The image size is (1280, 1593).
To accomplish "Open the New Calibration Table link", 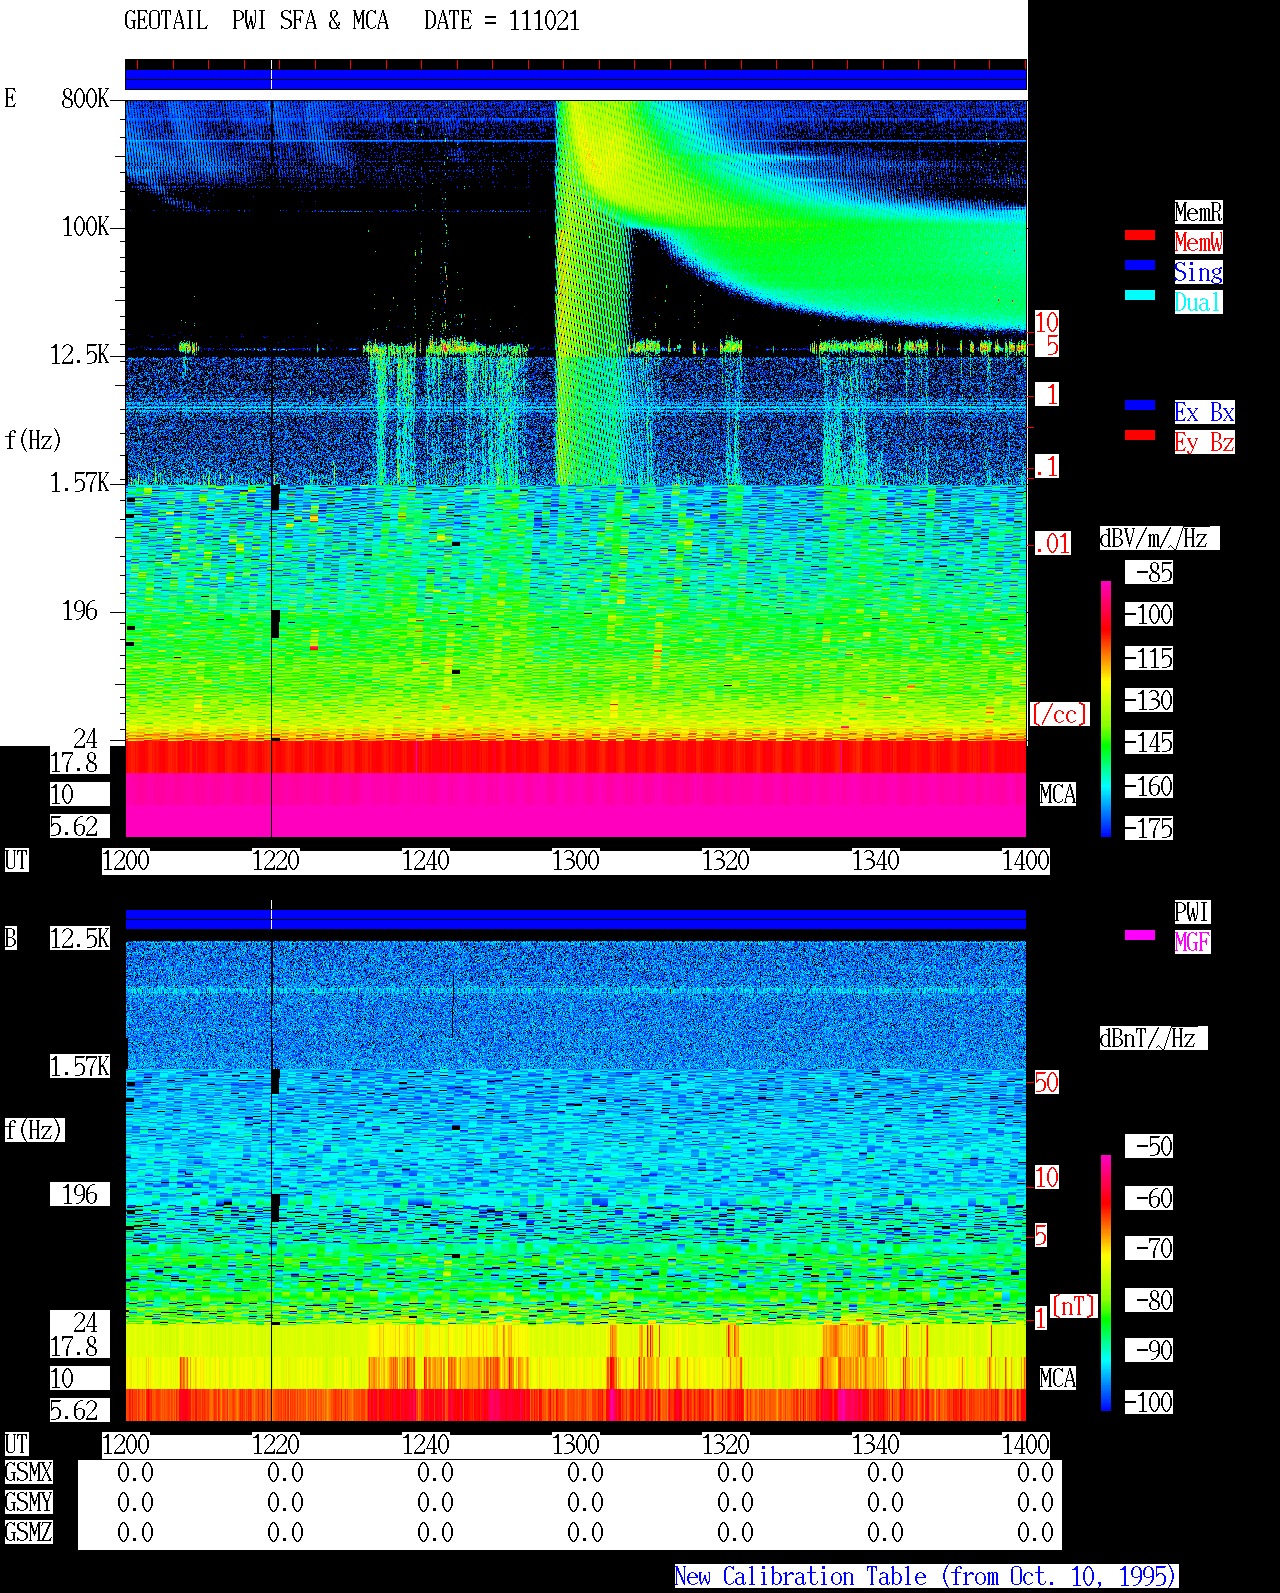I will click(x=926, y=1577).
